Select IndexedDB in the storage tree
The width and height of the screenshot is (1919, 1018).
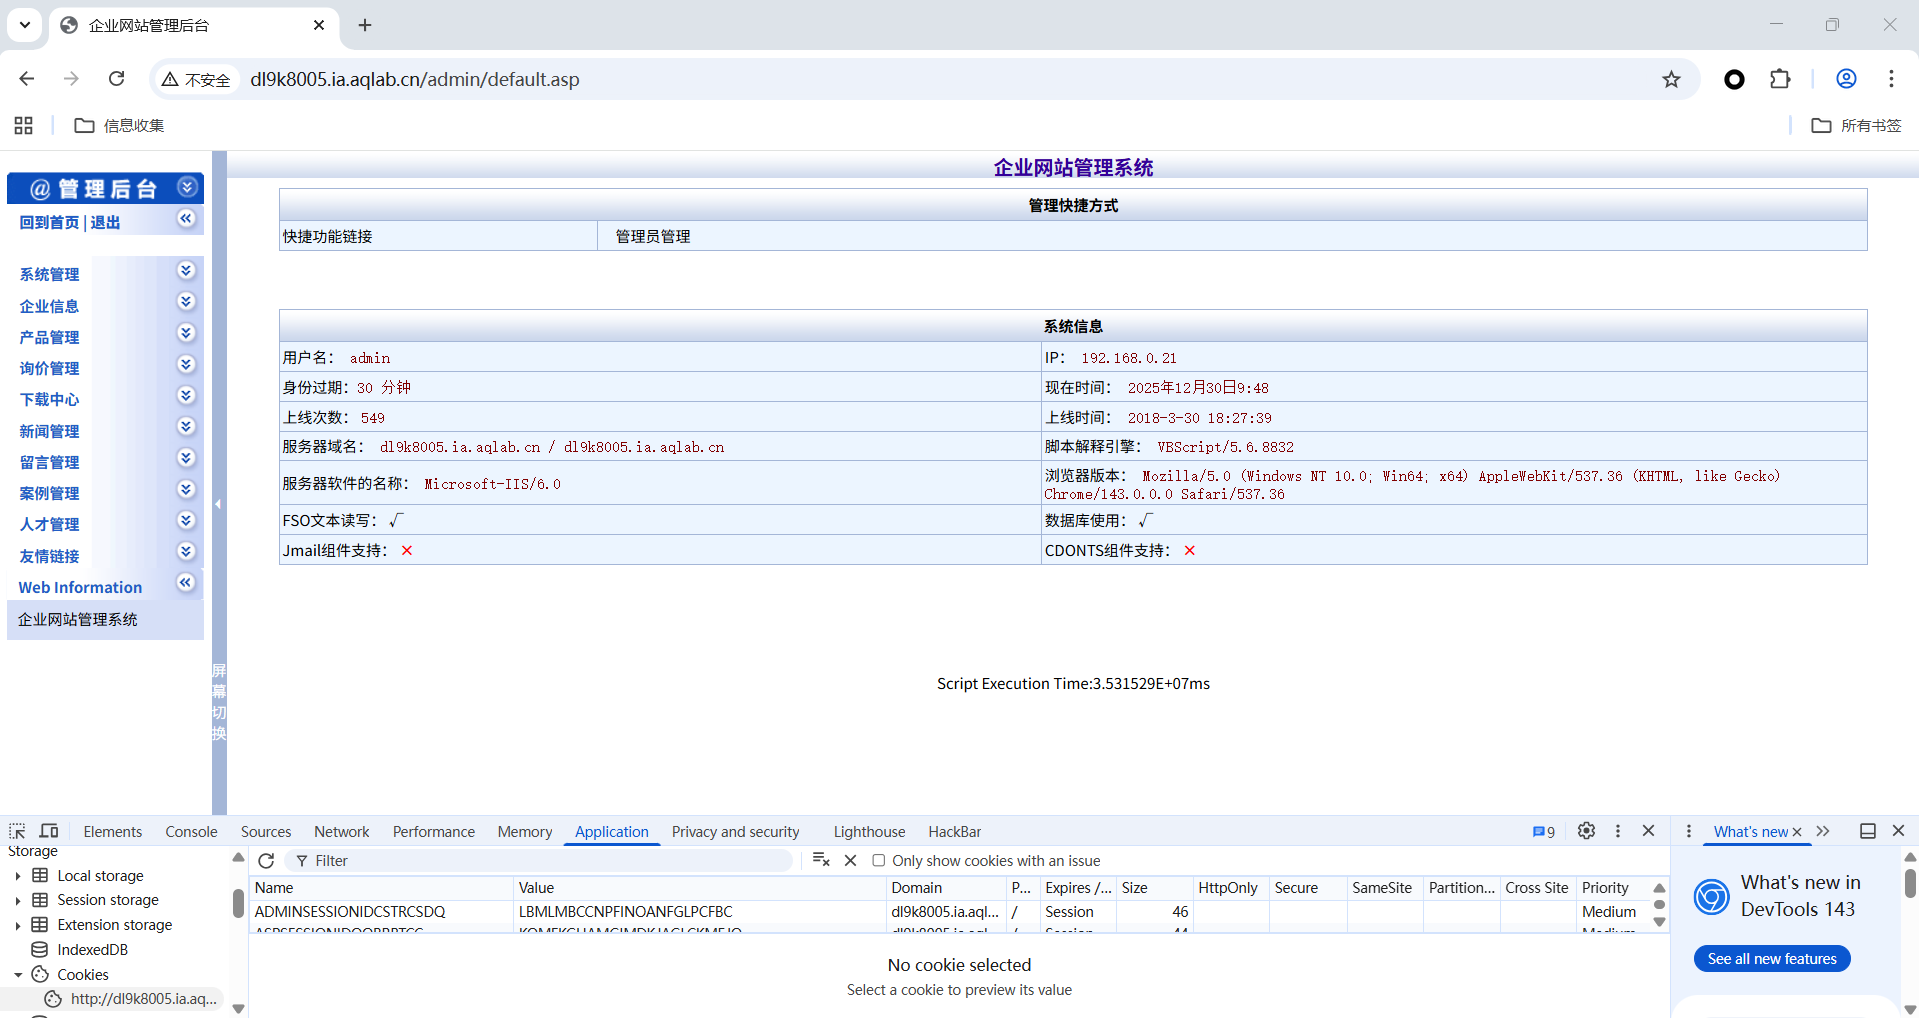click(93, 950)
